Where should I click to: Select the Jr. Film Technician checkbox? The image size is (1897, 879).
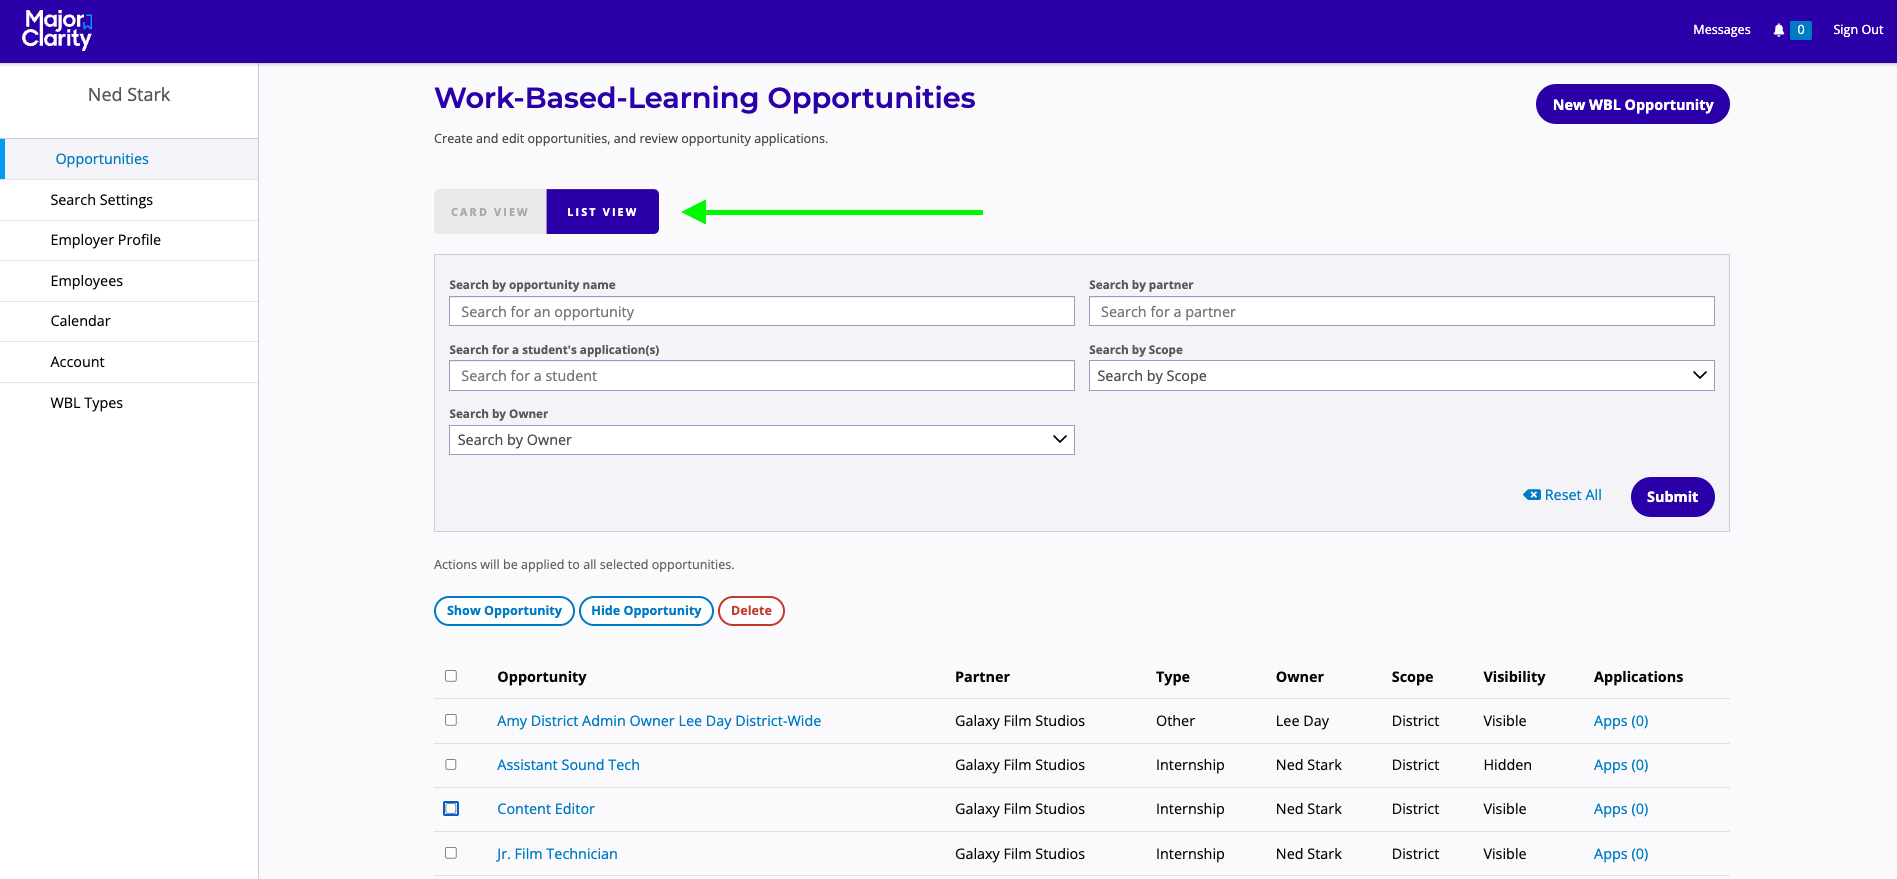[x=451, y=853]
